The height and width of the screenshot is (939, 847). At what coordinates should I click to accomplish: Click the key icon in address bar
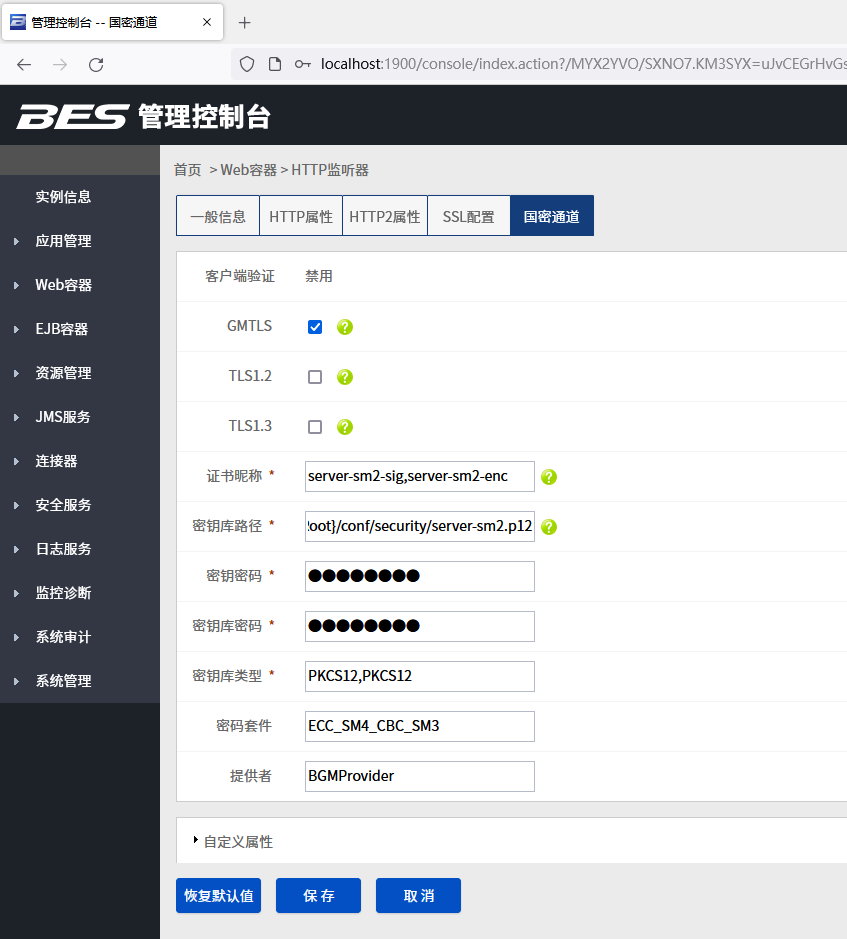point(302,64)
